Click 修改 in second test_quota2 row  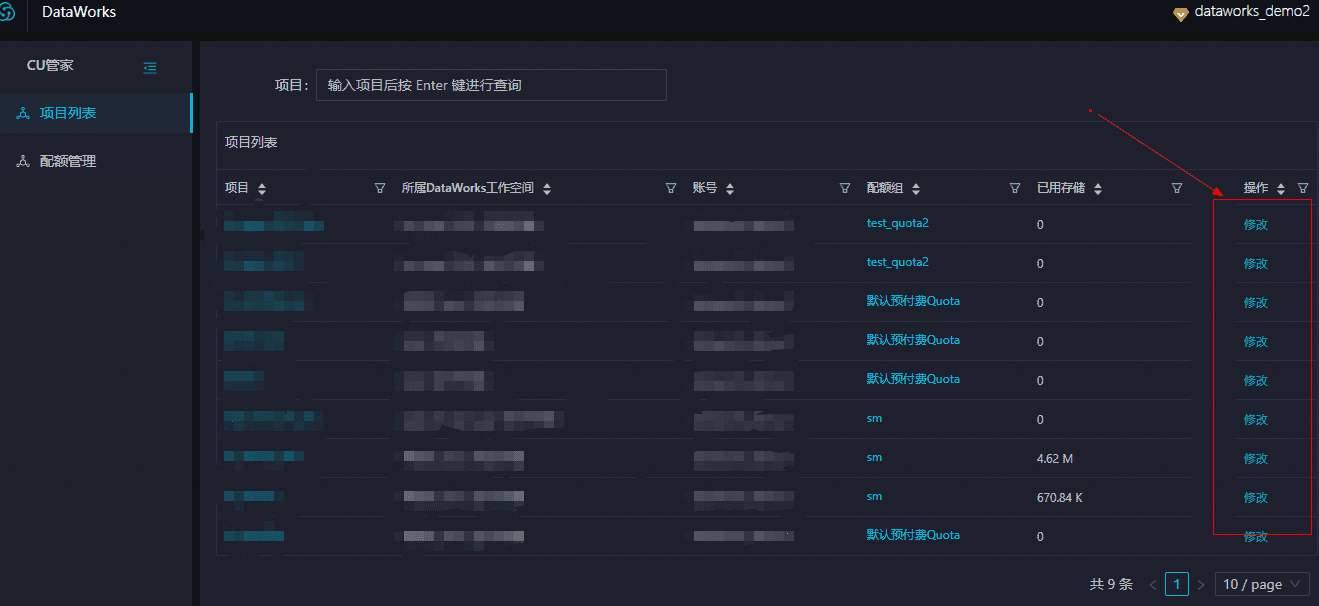1256,263
